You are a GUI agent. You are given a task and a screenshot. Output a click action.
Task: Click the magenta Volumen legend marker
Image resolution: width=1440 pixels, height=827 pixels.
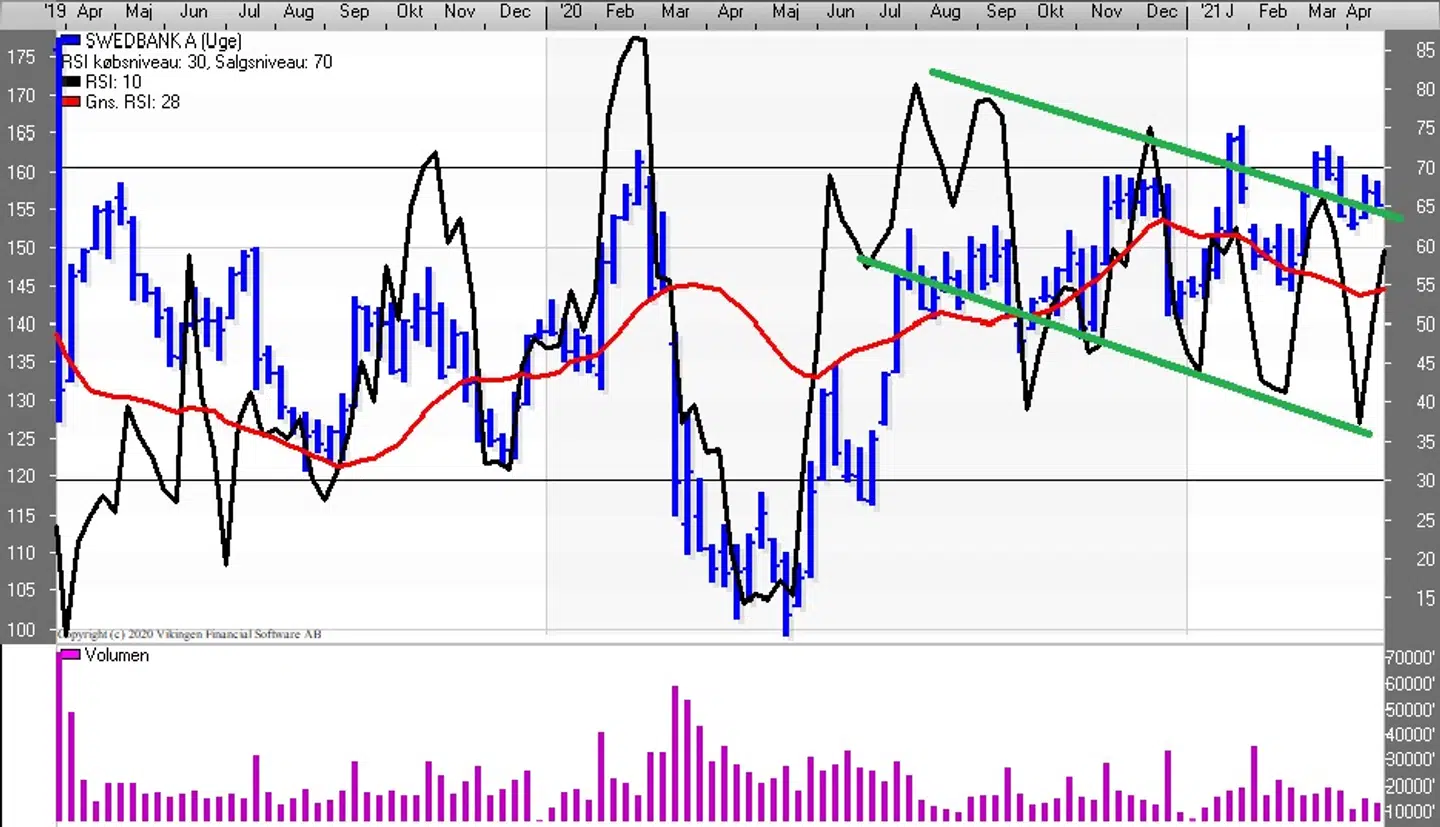click(x=70, y=655)
